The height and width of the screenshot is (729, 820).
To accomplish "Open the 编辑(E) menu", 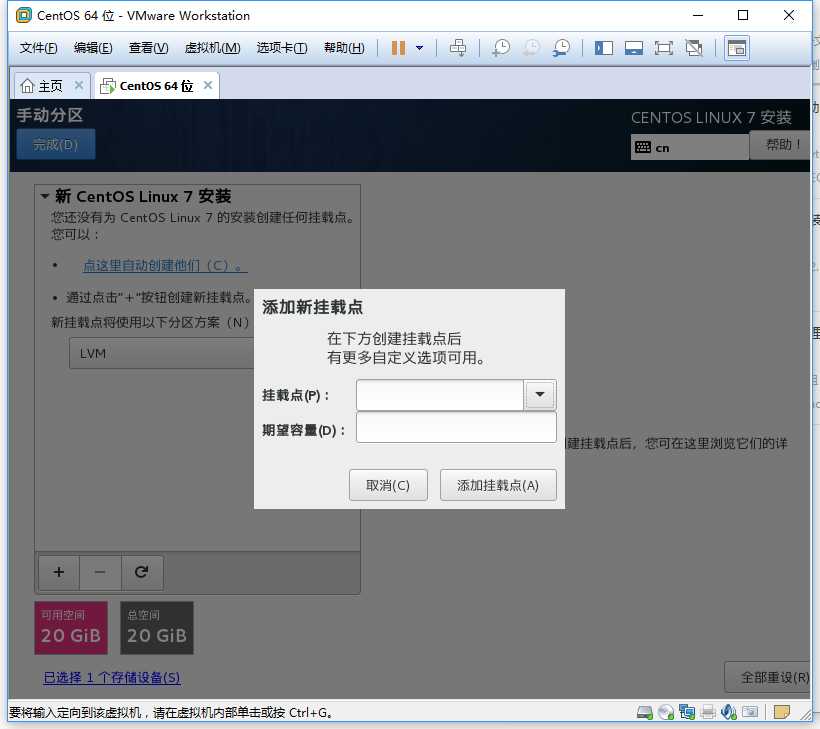I will (x=93, y=48).
